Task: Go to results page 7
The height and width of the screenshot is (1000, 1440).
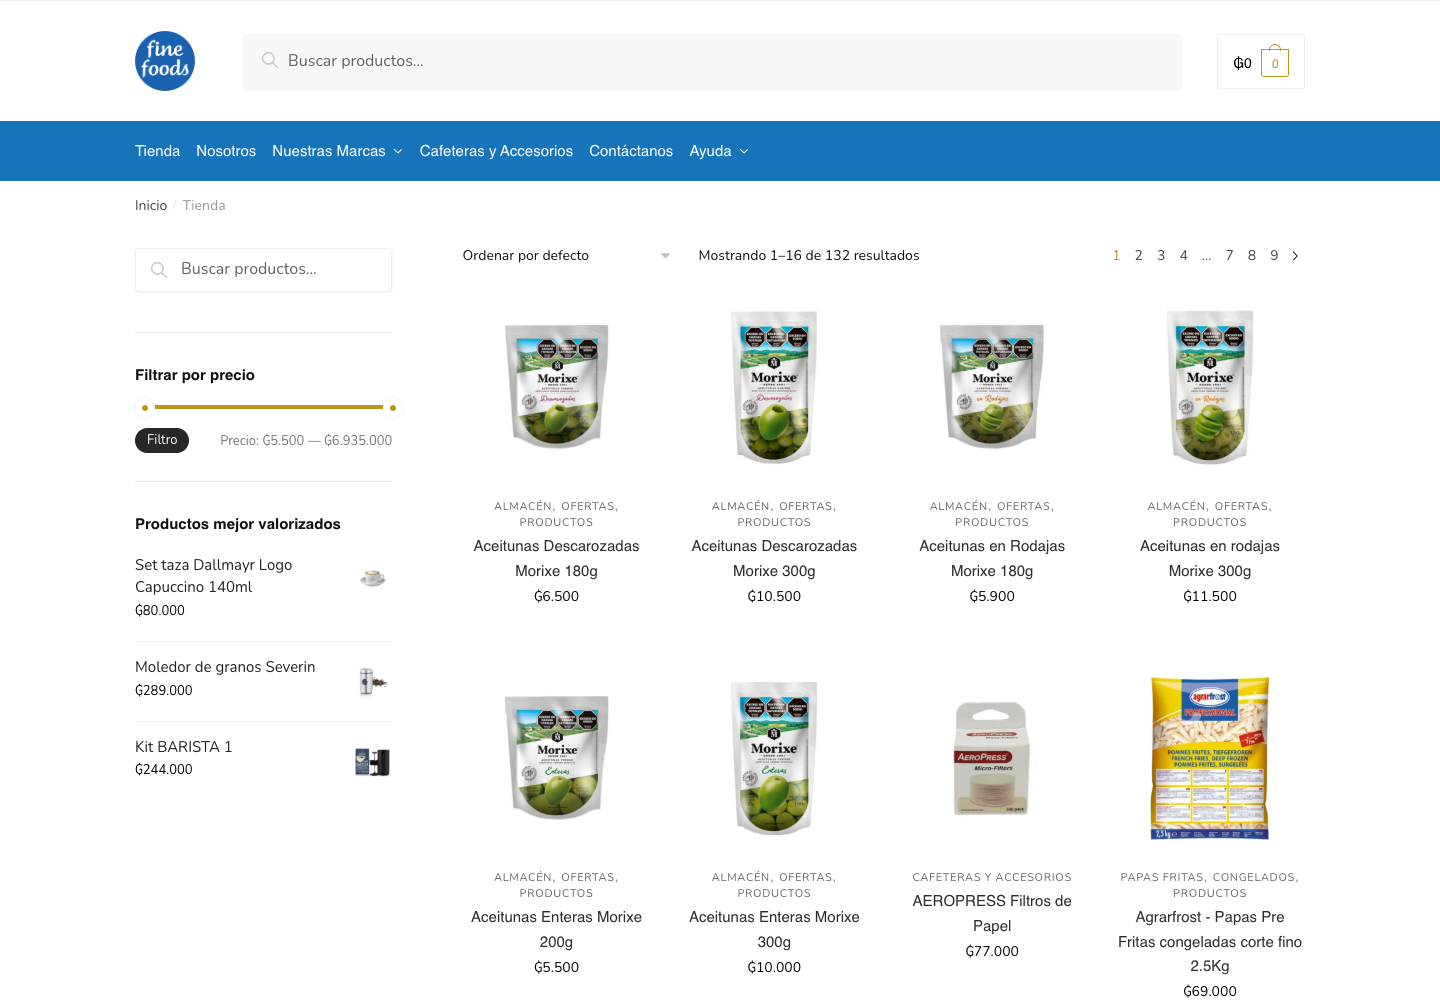Action: 1229,256
